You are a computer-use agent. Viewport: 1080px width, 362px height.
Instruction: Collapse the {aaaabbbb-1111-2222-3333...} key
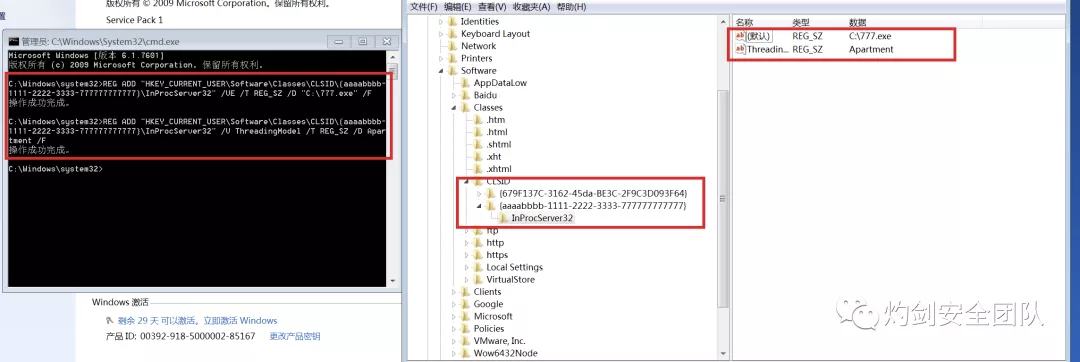(x=479, y=206)
